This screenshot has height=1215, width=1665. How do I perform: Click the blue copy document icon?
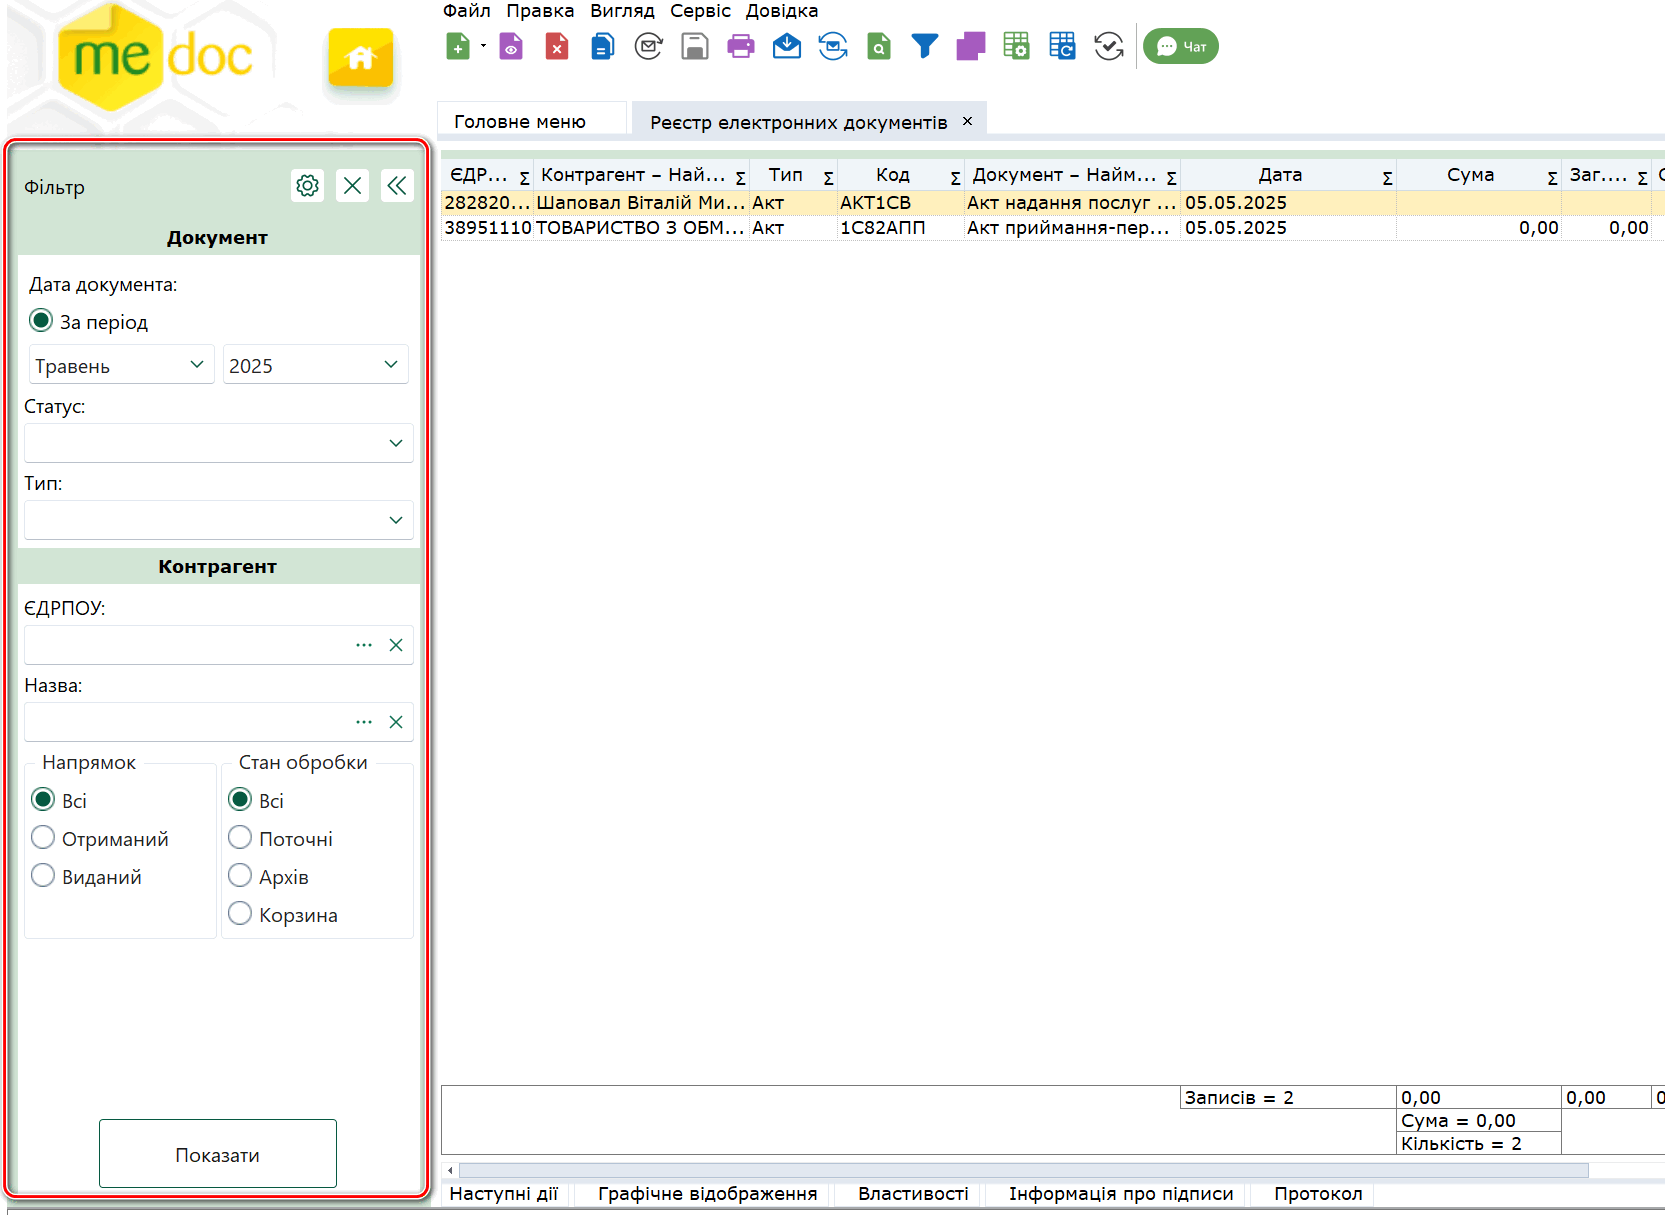[x=603, y=46]
